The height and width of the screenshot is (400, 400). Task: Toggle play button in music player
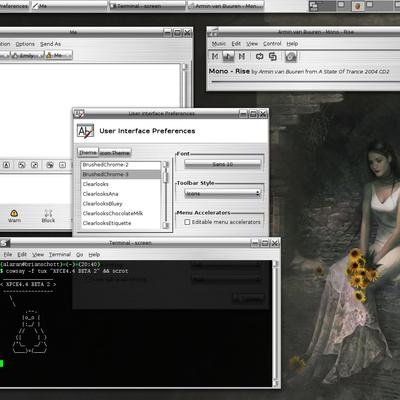tap(228, 56)
